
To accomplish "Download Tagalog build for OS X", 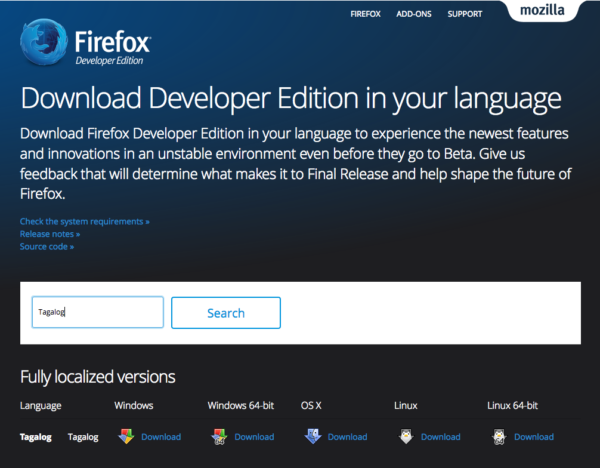I will pos(347,437).
